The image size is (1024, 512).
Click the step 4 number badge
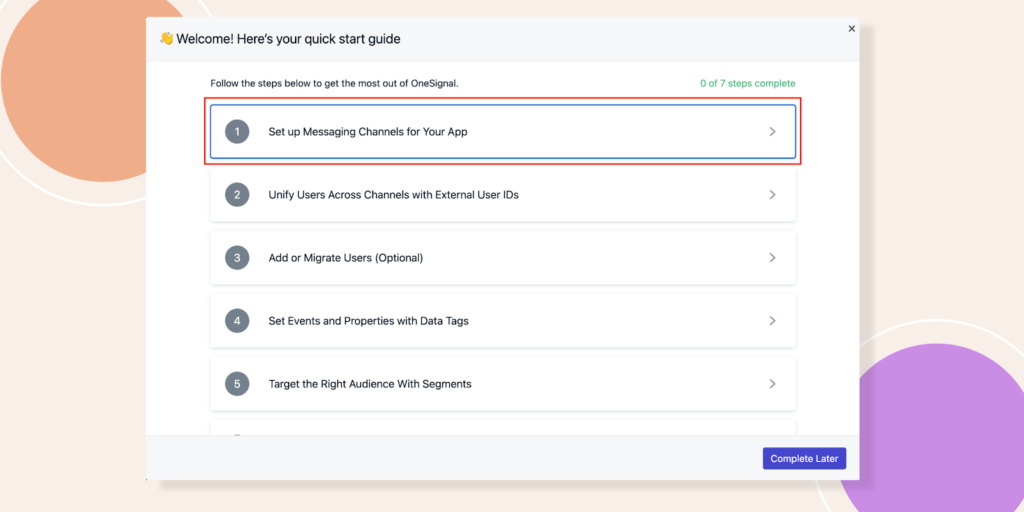point(237,321)
